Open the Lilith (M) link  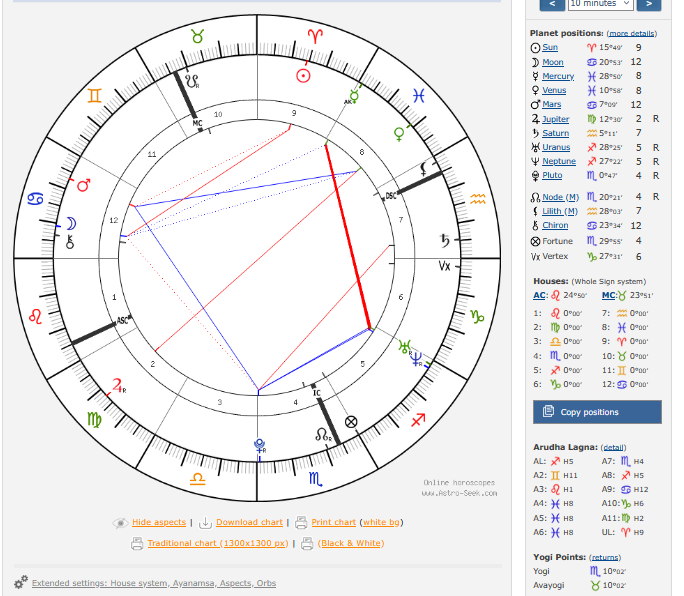[x=560, y=211]
